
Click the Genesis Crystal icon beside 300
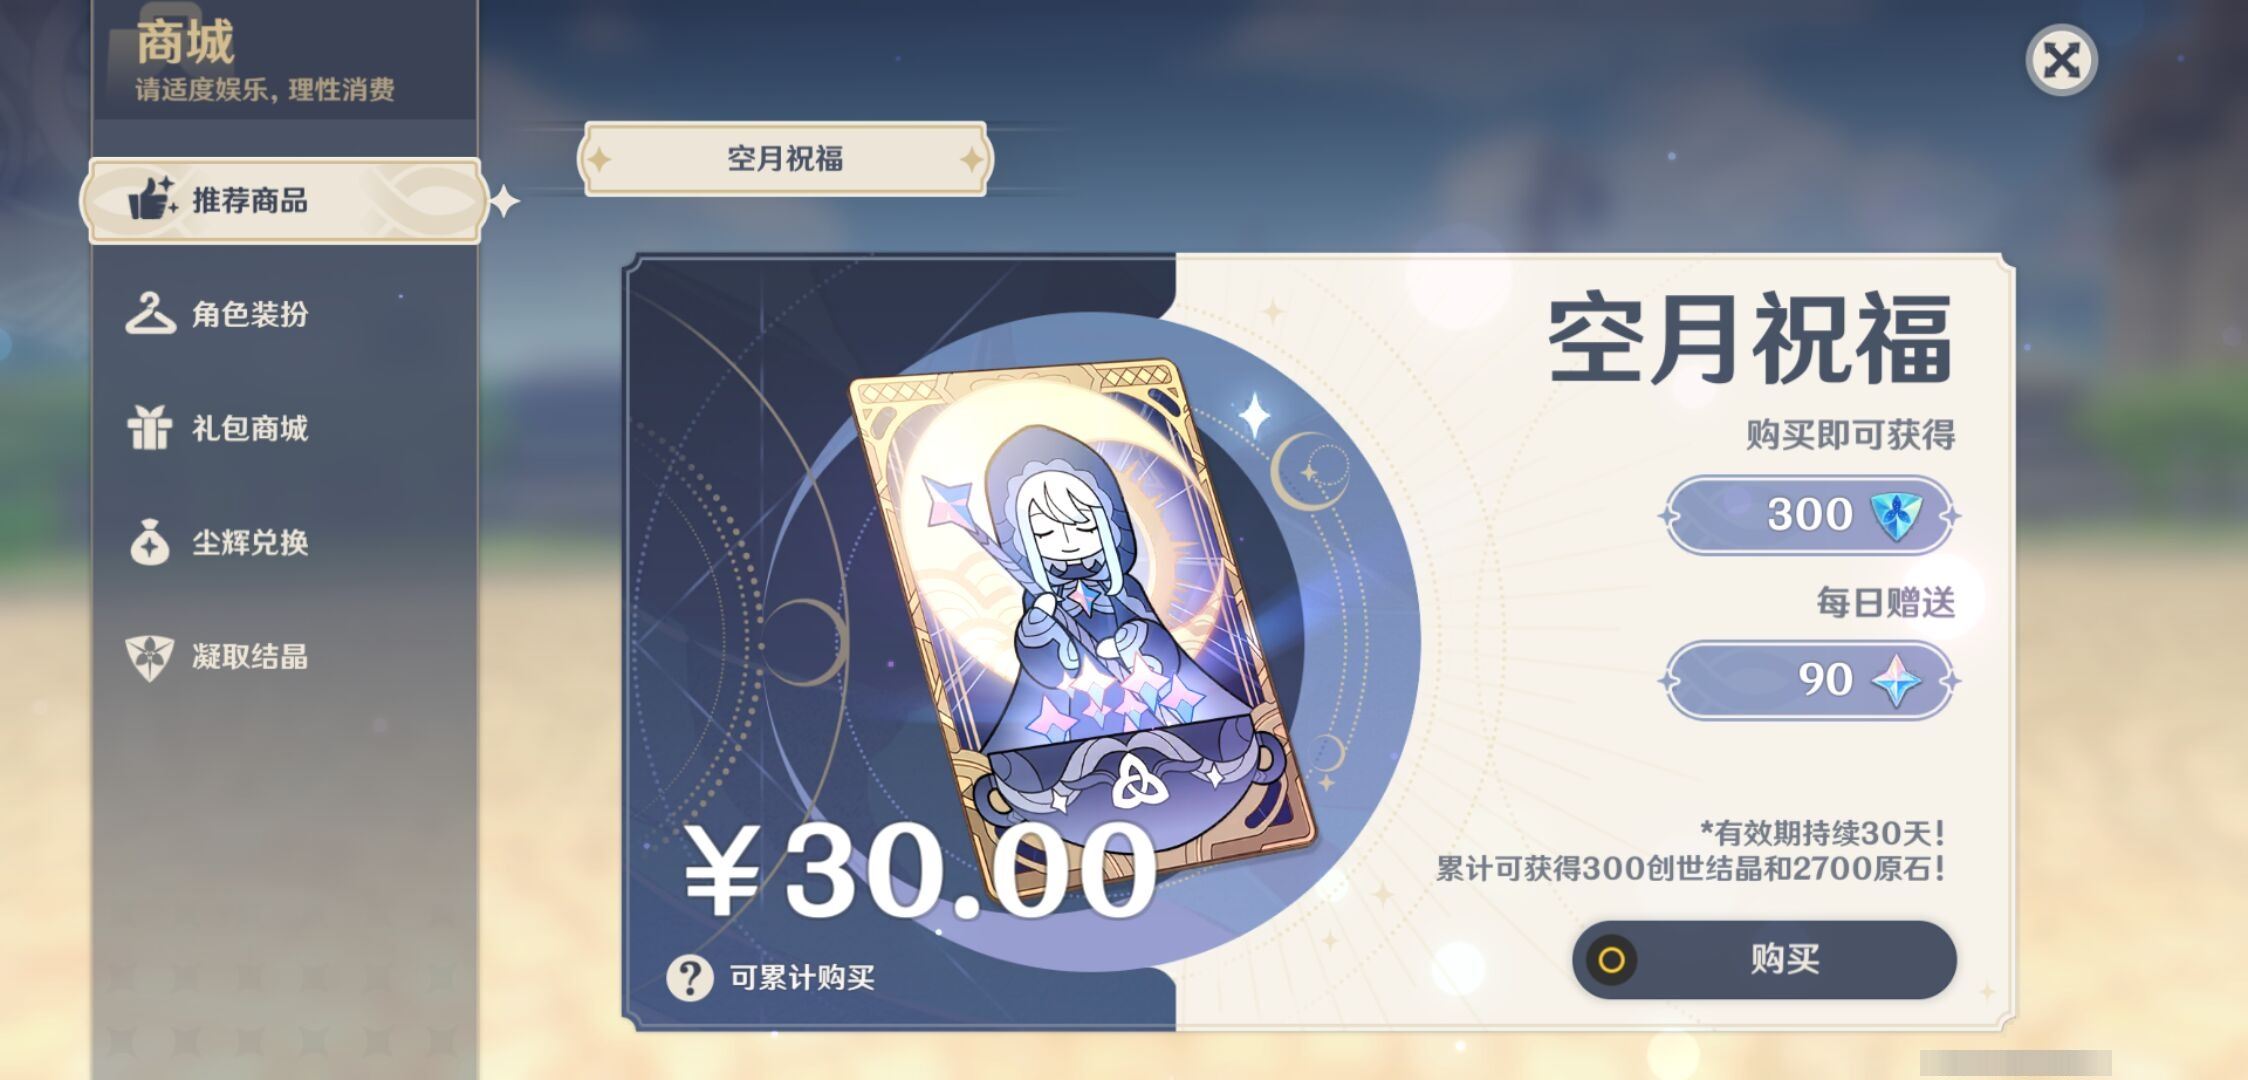pos(1895,516)
